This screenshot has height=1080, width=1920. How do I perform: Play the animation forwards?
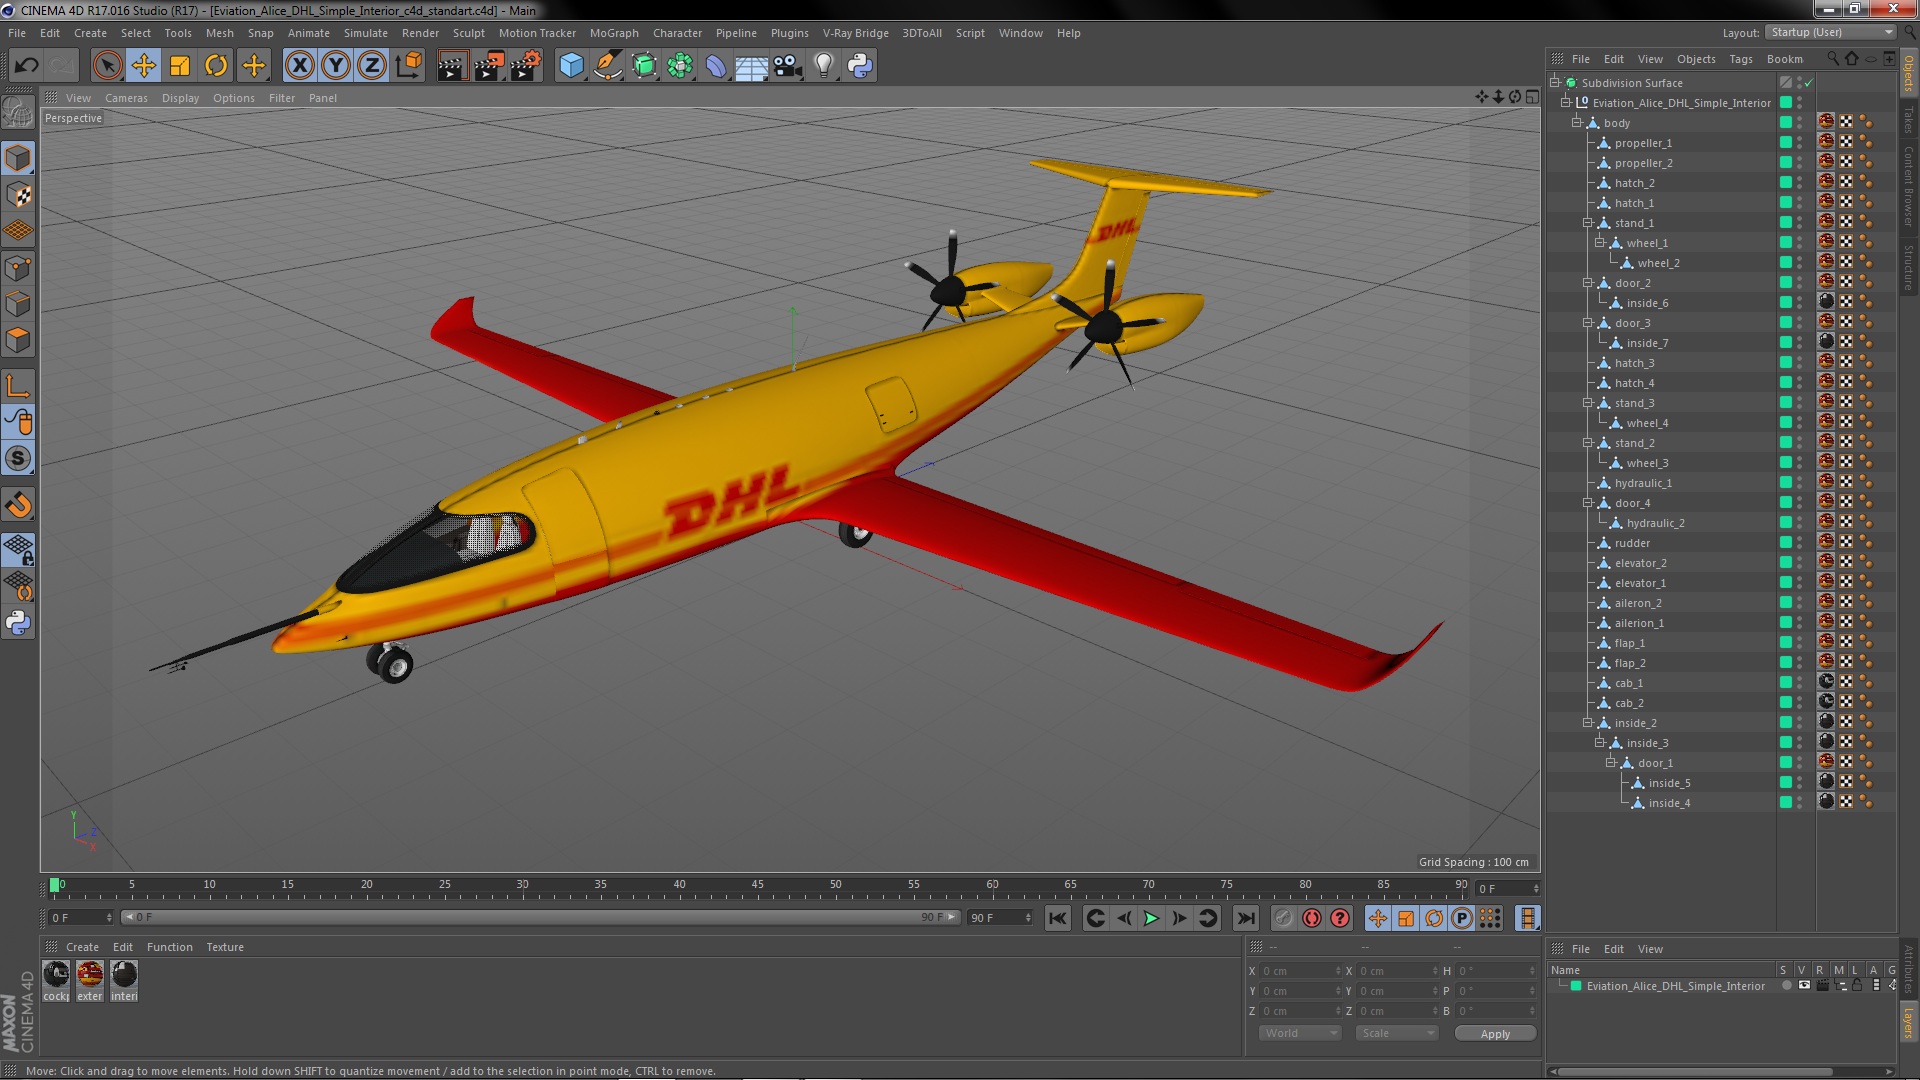[1151, 918]
